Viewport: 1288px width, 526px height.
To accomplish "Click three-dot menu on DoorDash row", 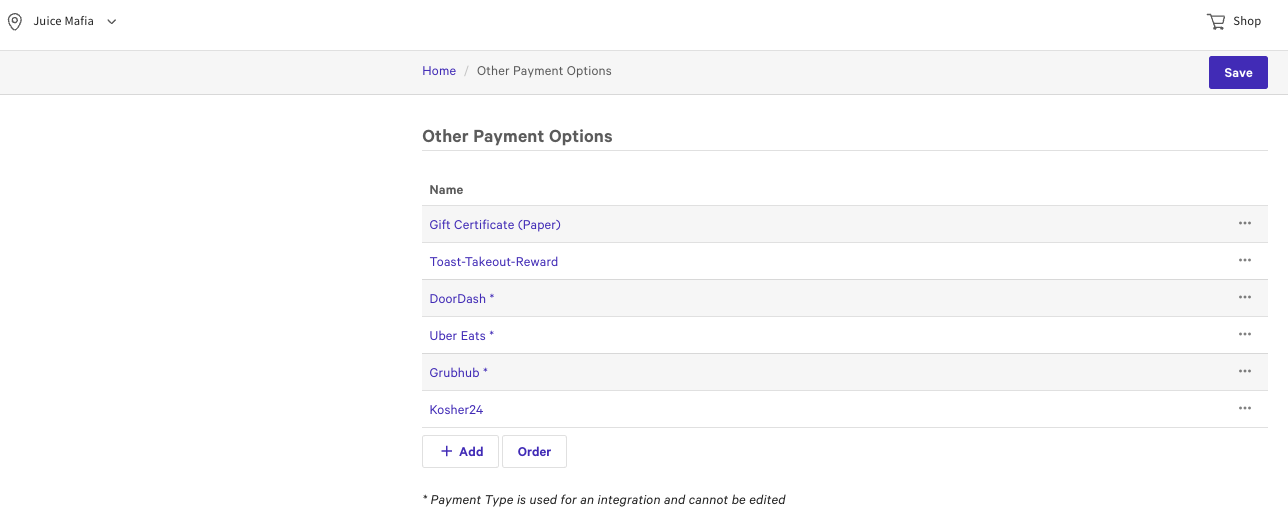I will (x=1244, y=298).
